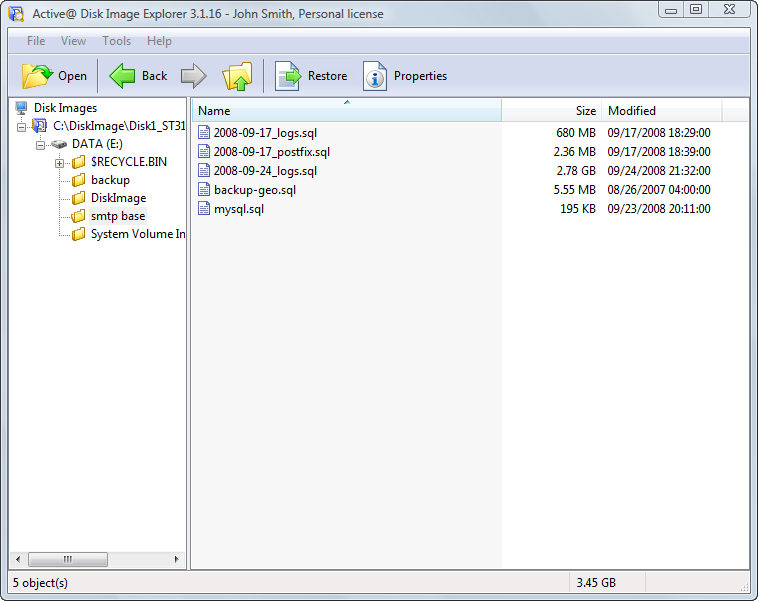Open the Tools menu
This screenshot has width=758, height=601.
pyautogui.click(x=117, y=41)
